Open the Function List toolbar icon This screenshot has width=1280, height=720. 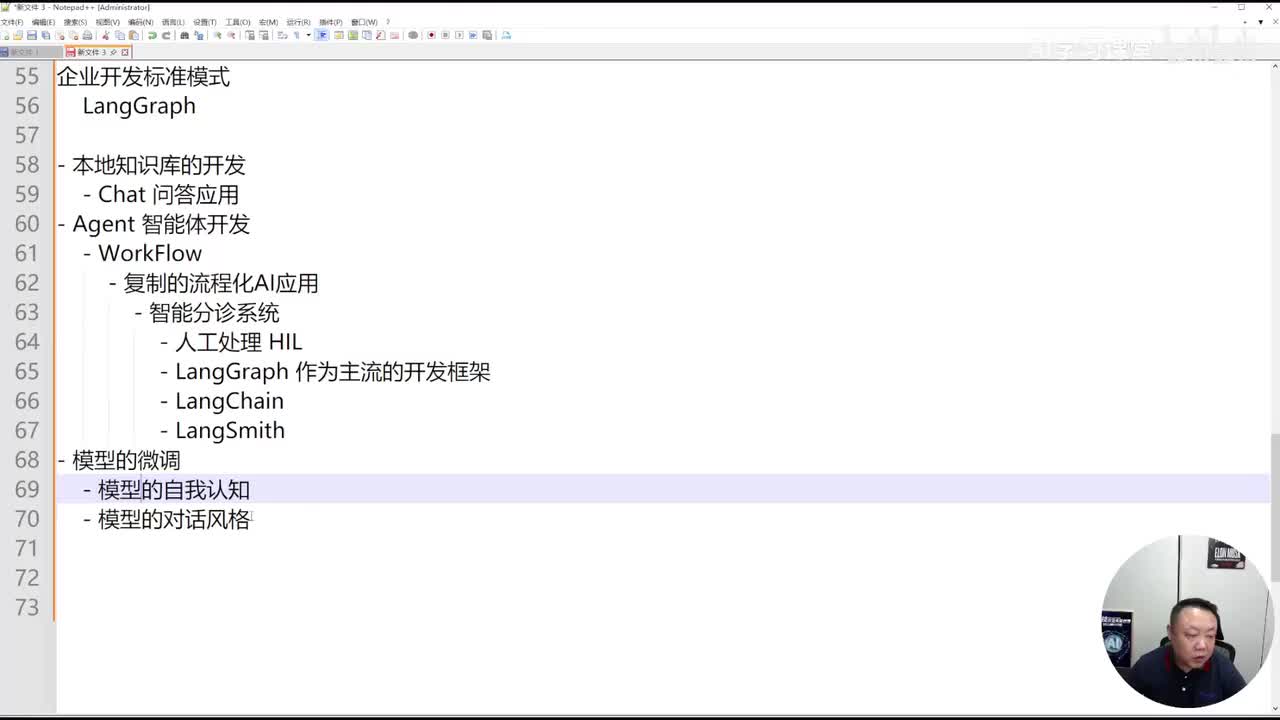pos(381,35)
